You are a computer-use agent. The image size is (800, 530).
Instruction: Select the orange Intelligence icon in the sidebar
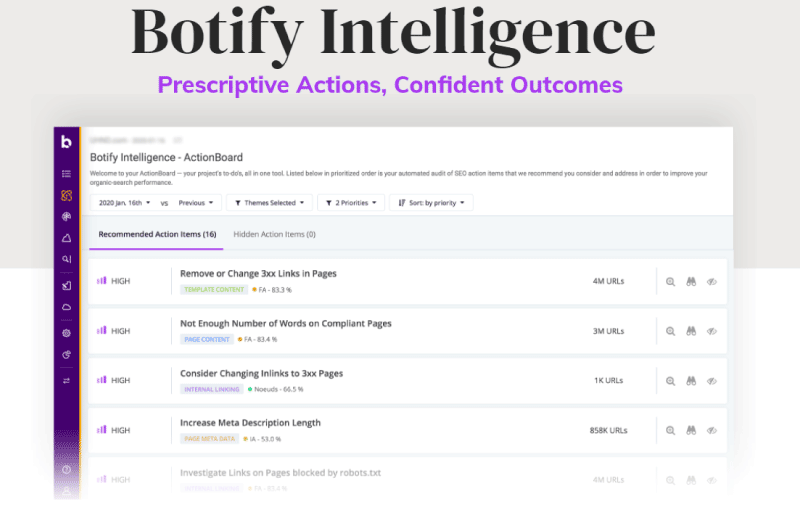66,195
